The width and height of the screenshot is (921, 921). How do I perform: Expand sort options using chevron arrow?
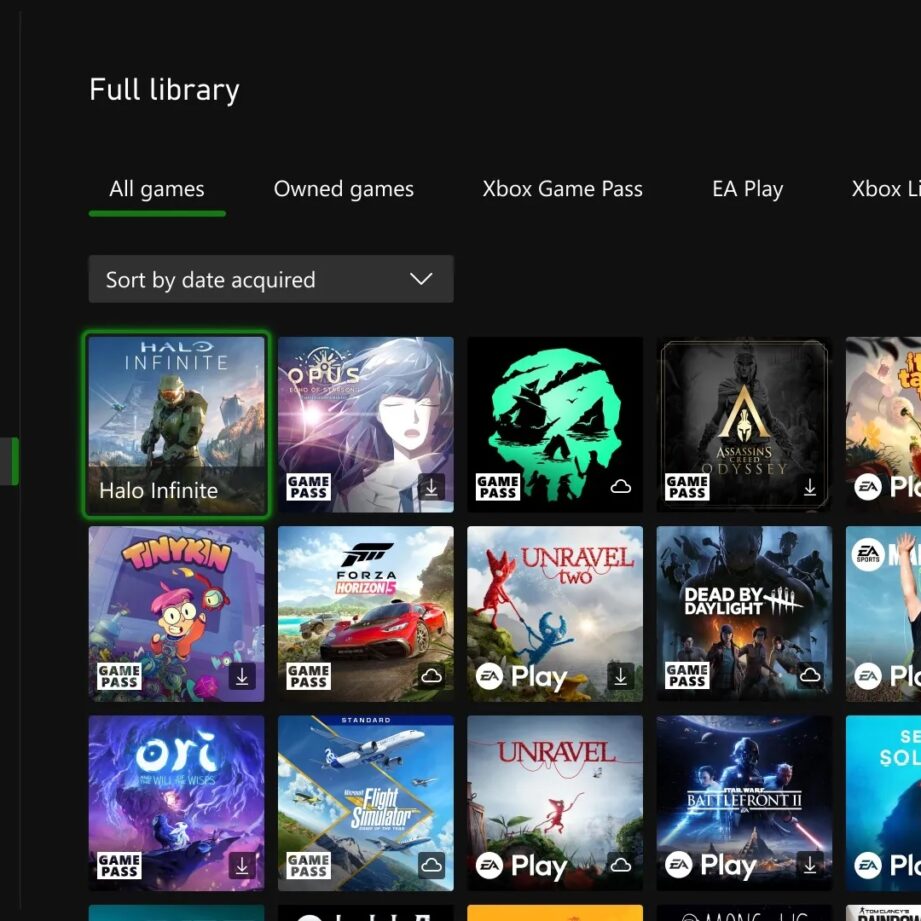click(421, 279)
